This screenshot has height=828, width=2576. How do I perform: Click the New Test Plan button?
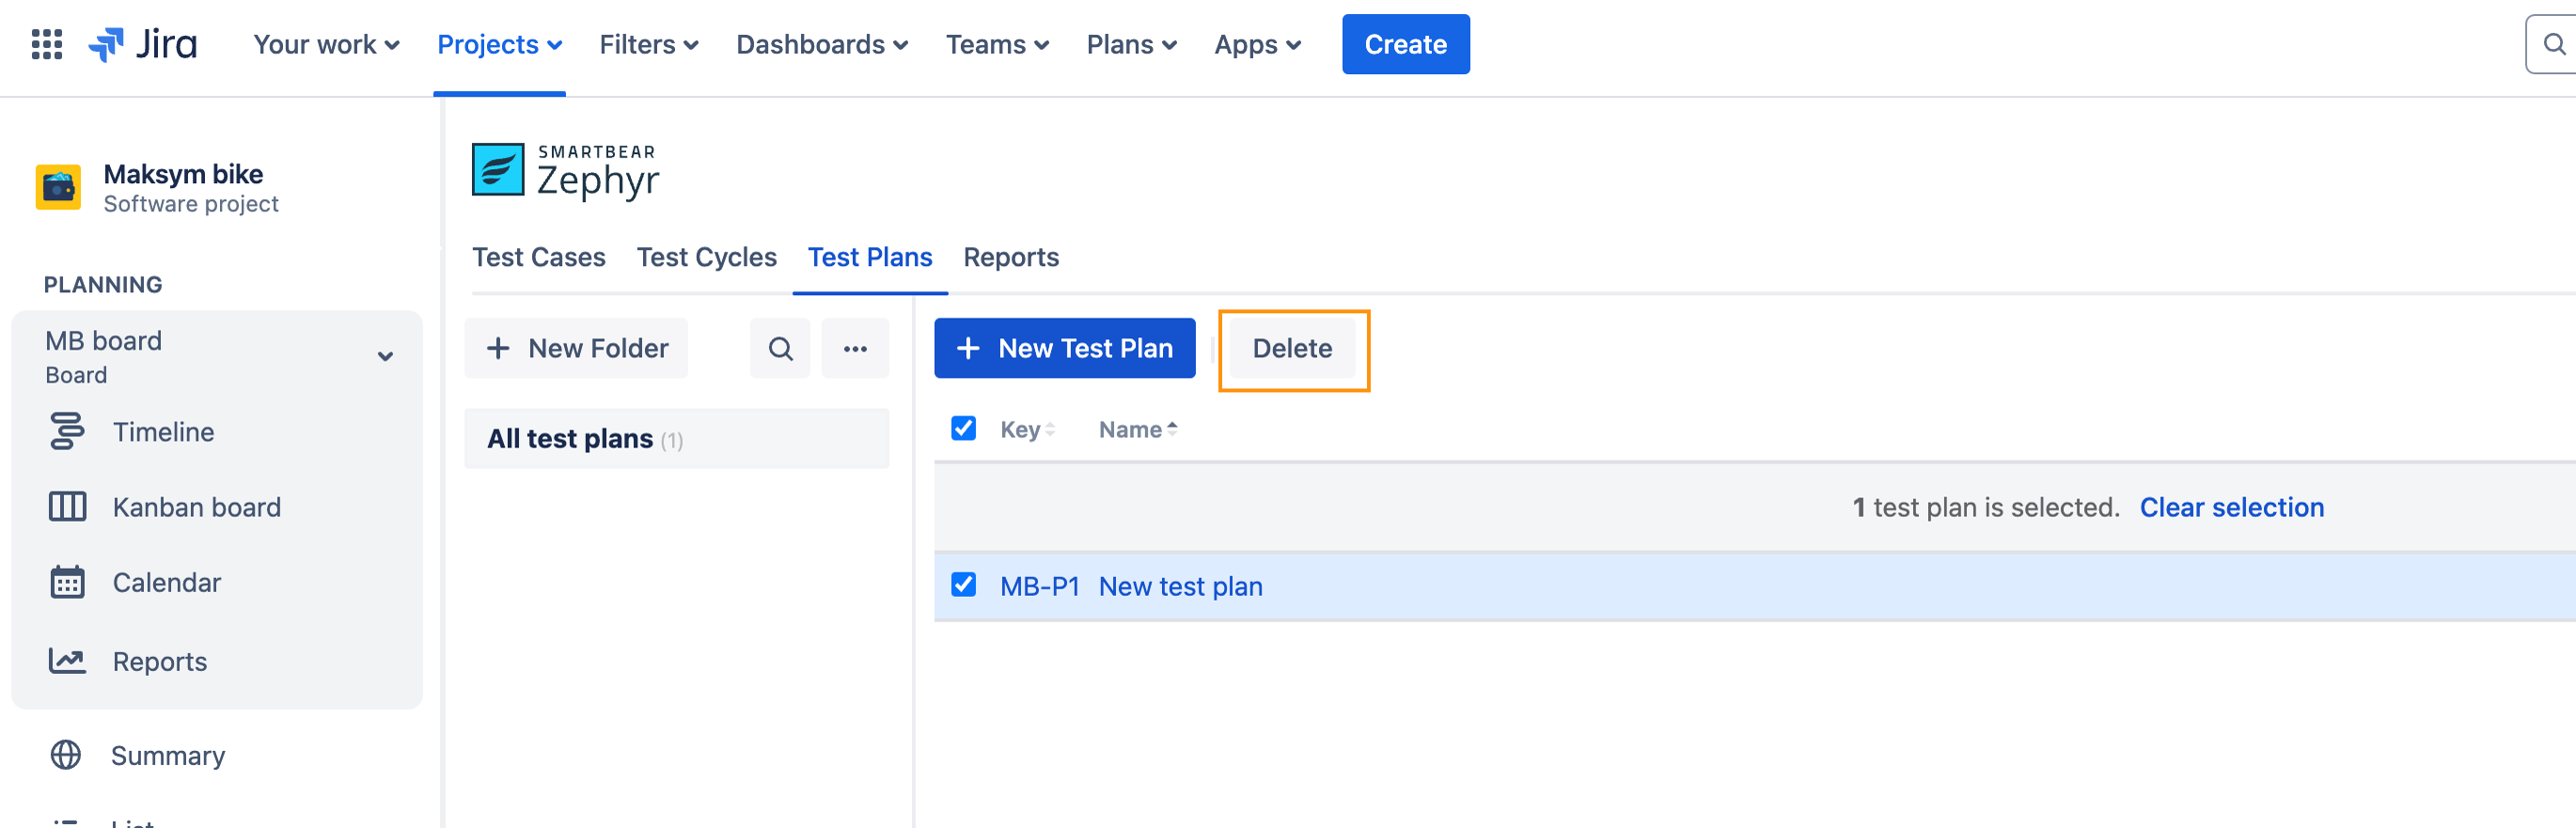(x=1064, y=349)
